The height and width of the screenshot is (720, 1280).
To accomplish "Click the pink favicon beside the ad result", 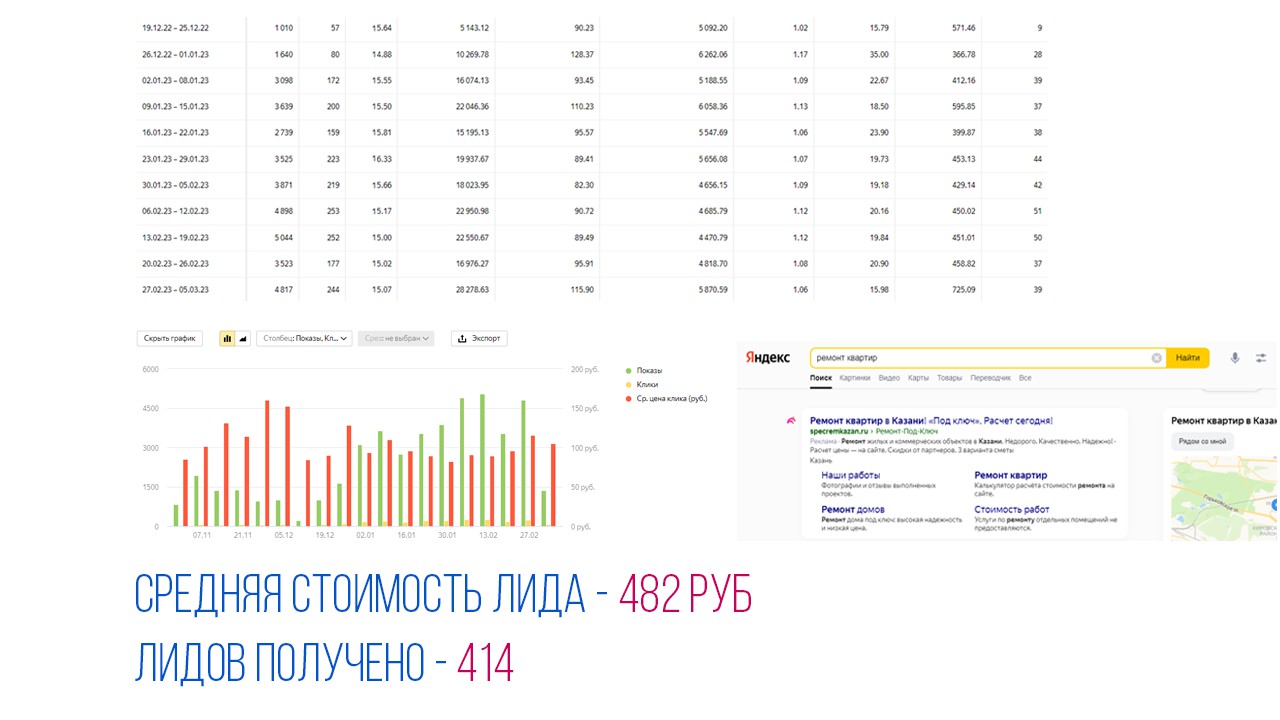I will (x=792, y=421).
